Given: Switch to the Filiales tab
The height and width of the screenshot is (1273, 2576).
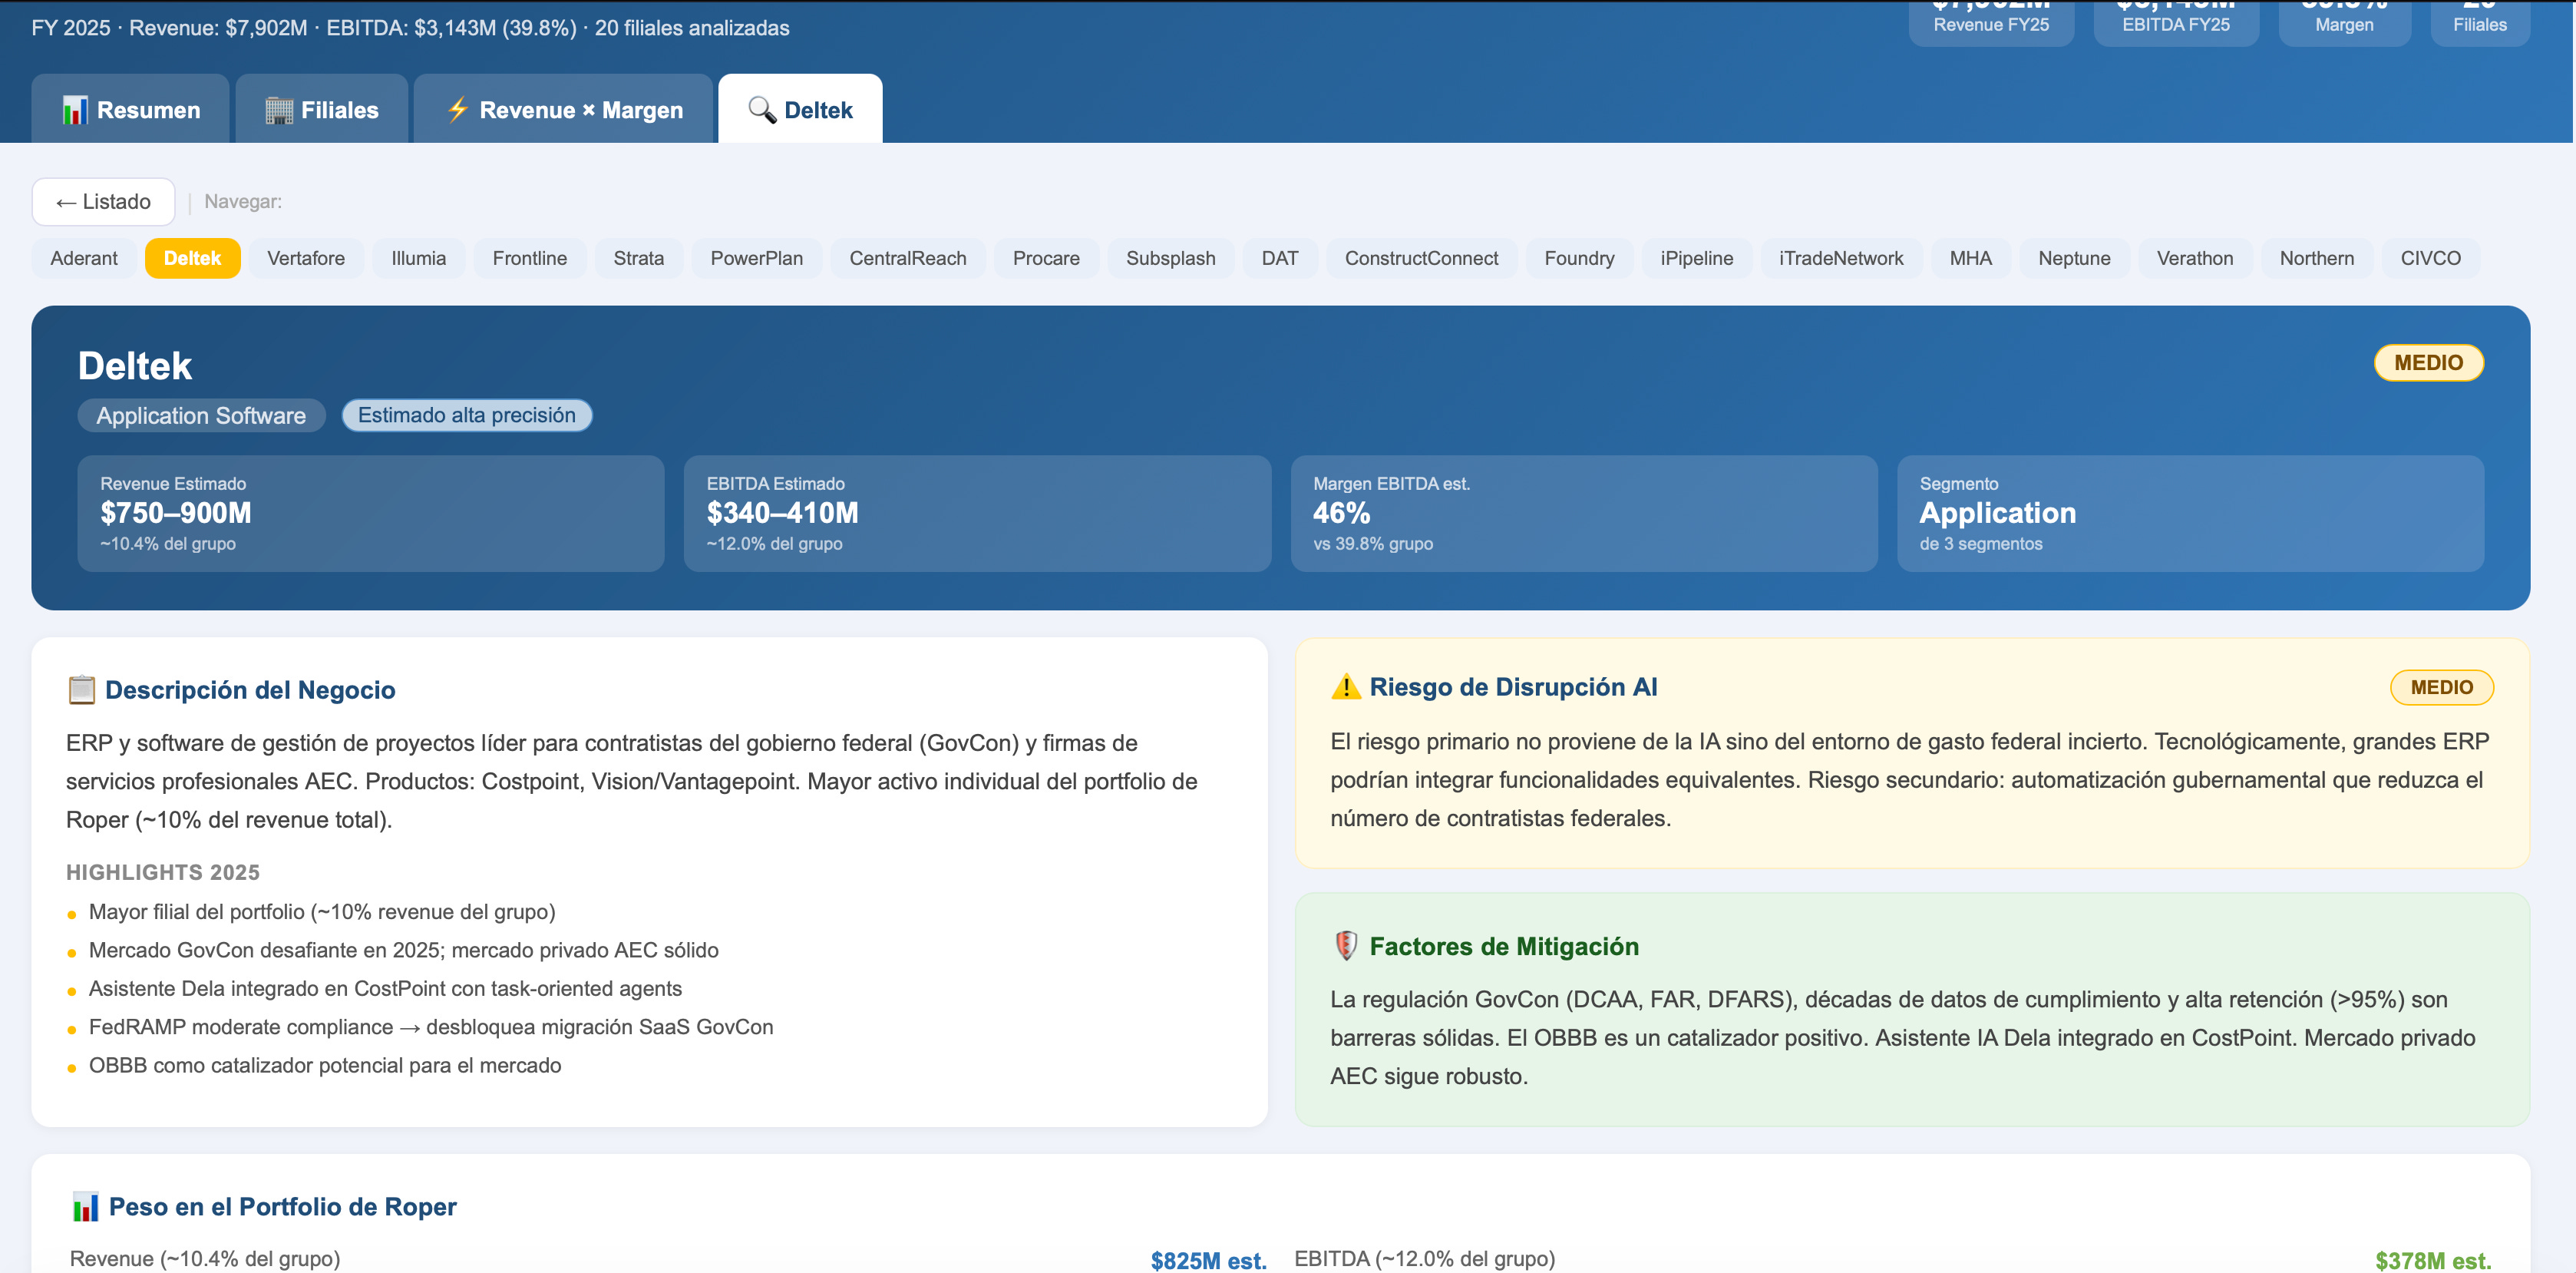Looking at the screenshot, I should 321,110.
